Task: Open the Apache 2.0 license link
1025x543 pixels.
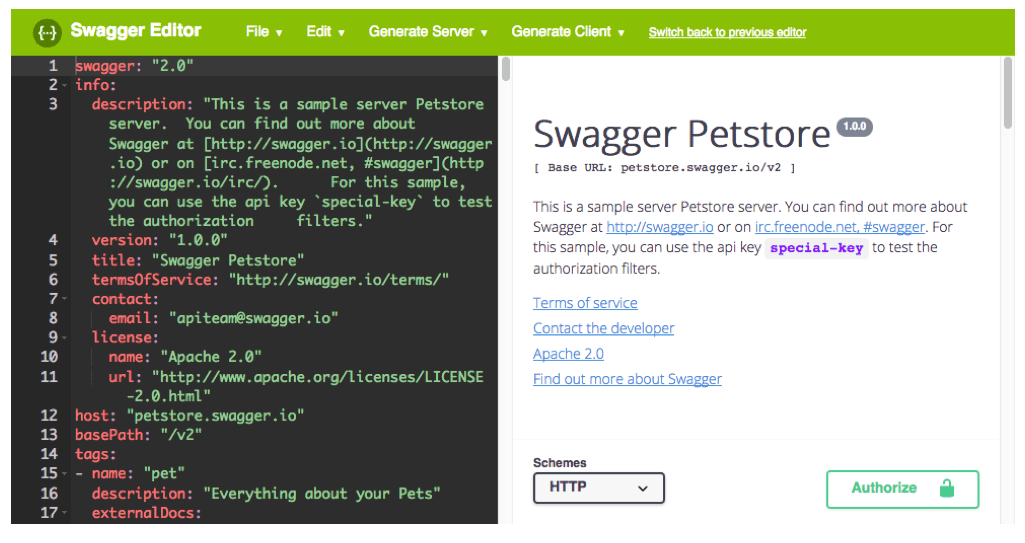Action: pyautogui.click(x=568, y=354)
